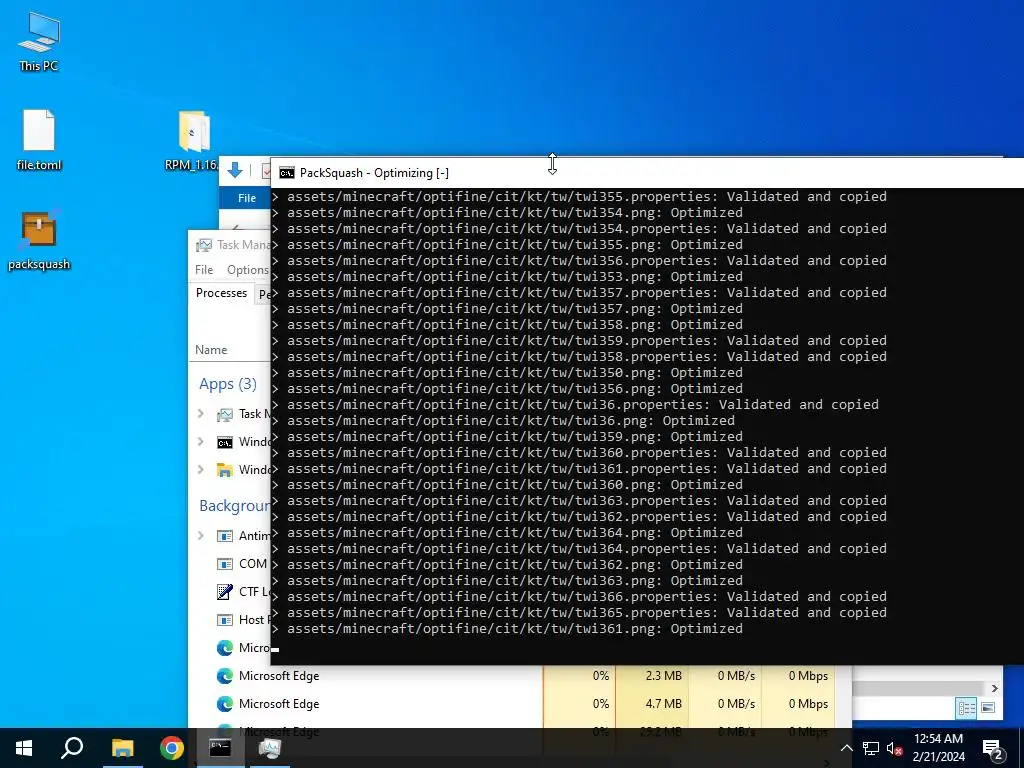Select the Windows Explorer process folder icon
Viewport: 1024px width, 768px height.
coord(225,470)
